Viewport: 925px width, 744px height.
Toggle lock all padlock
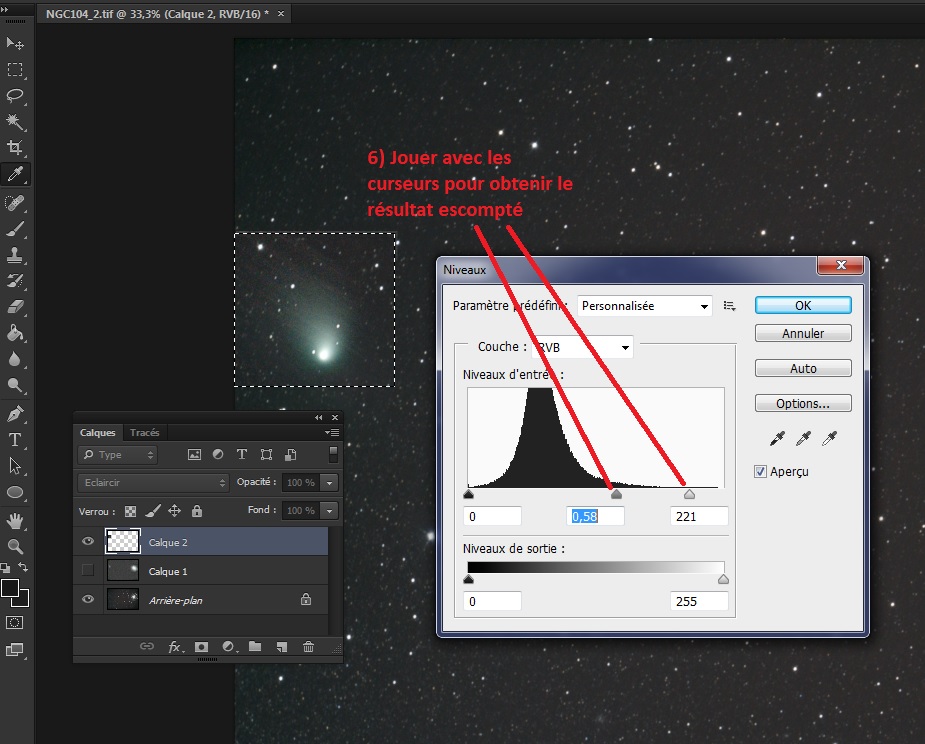coord(197,511)
